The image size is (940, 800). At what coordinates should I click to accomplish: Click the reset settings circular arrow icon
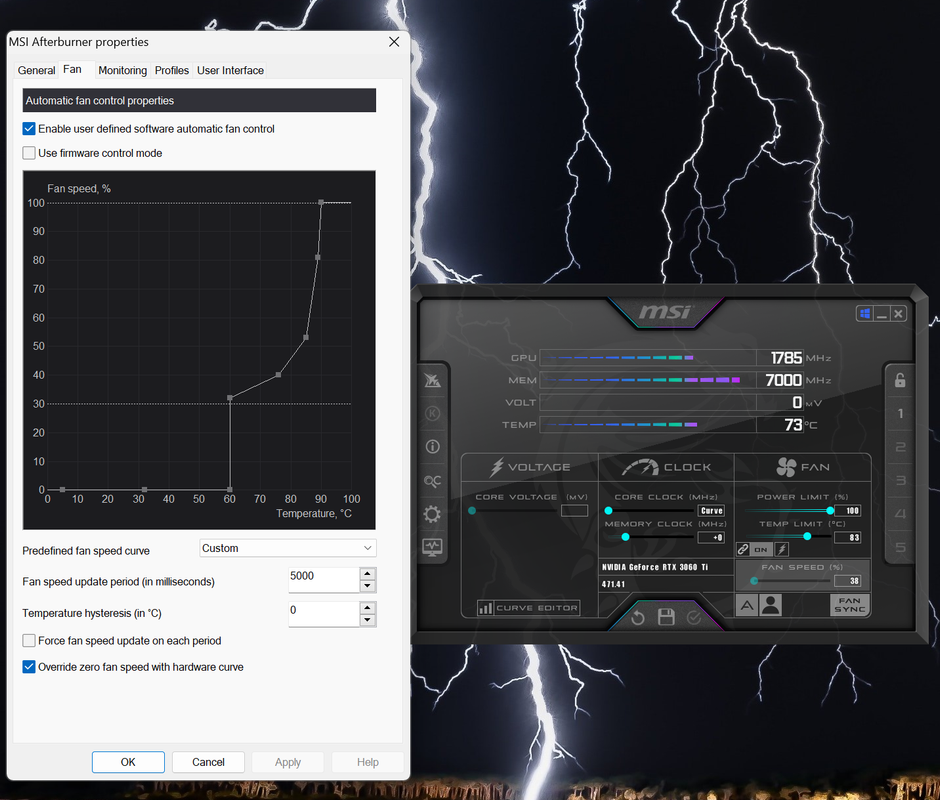[638, 617]
